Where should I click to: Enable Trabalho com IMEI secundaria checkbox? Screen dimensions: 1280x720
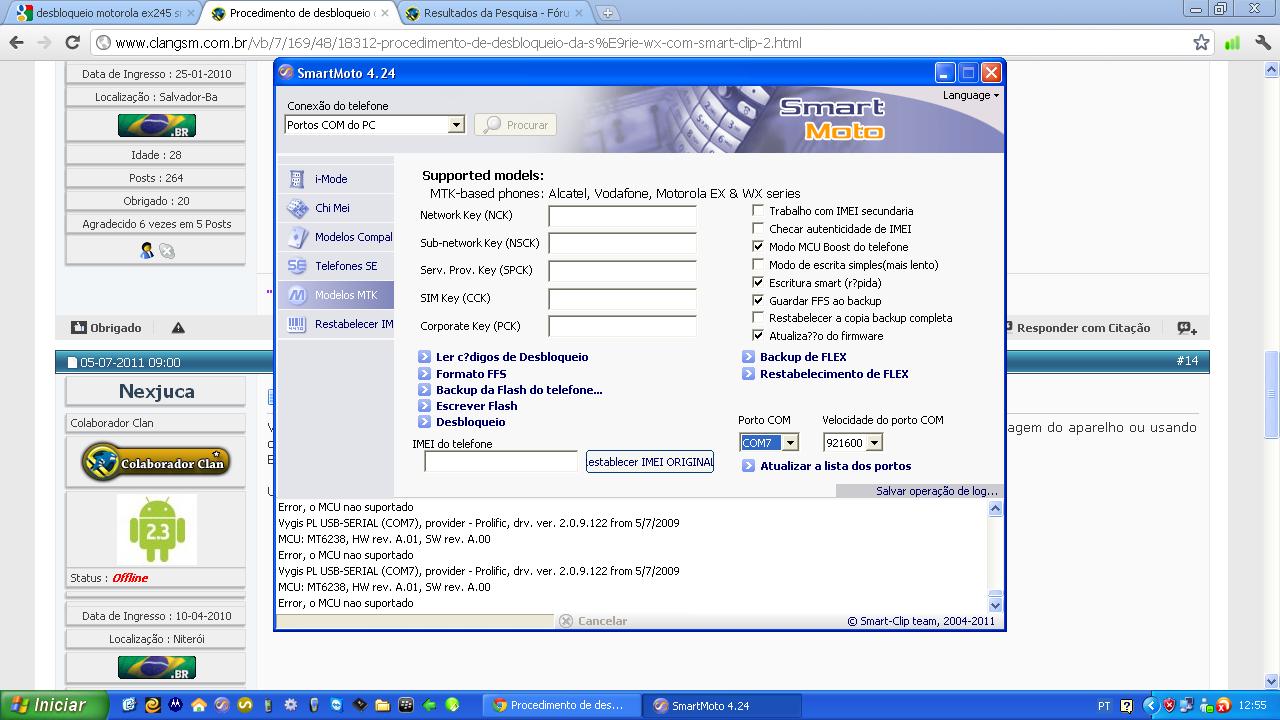click(758, 211)
